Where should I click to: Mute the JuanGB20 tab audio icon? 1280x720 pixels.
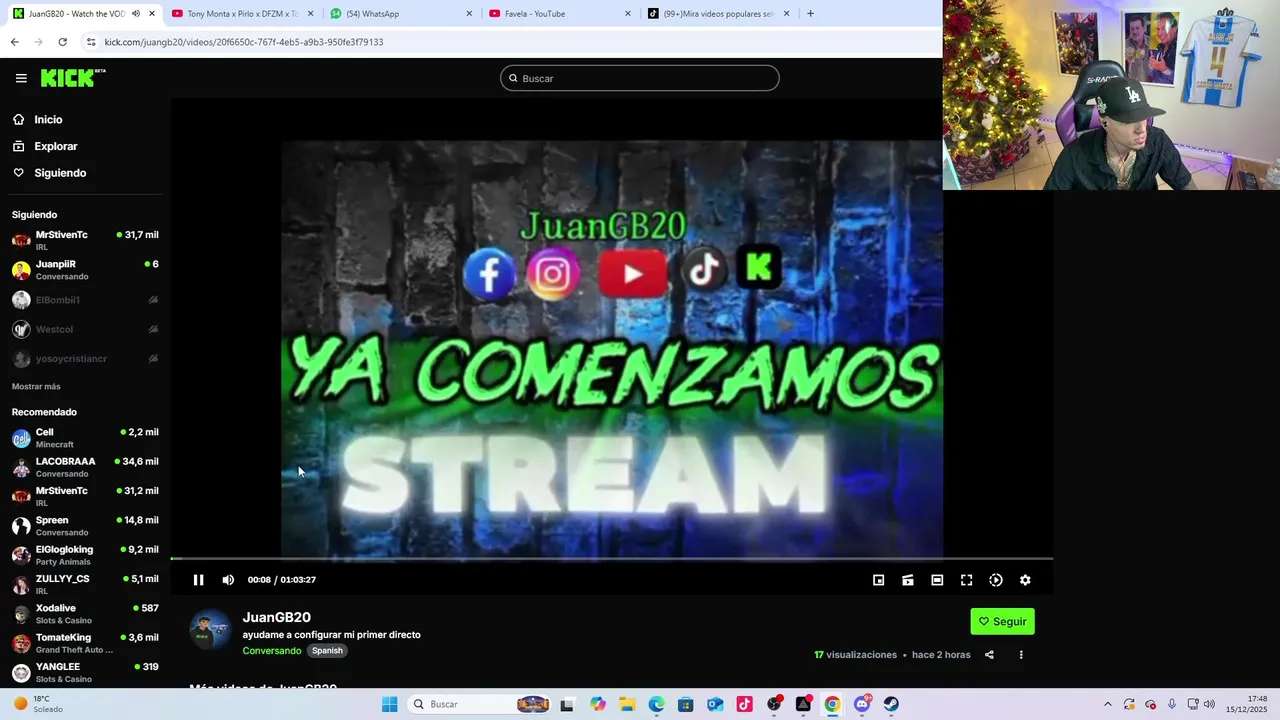136,14
